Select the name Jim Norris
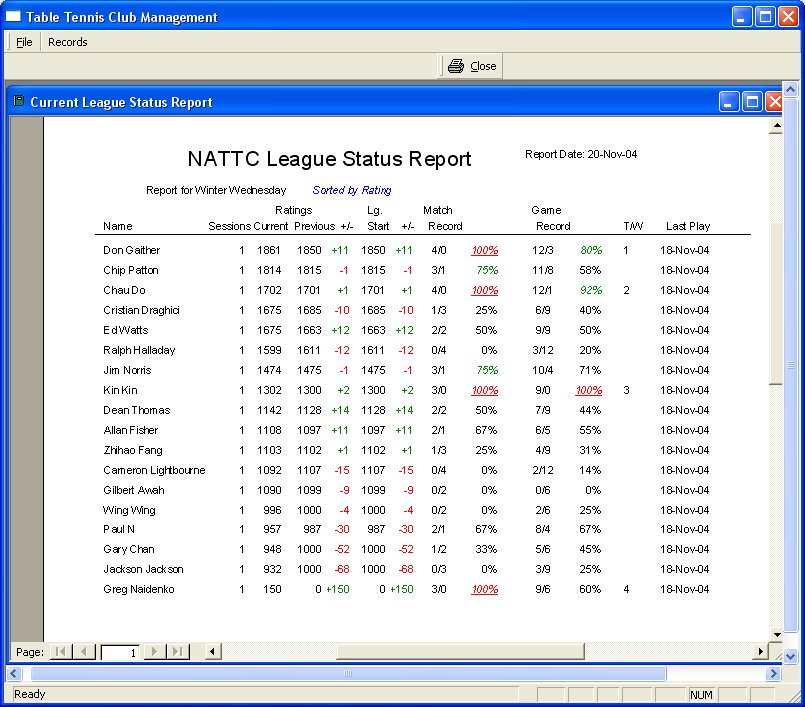The image size is (805, 707). click(127, 370)
